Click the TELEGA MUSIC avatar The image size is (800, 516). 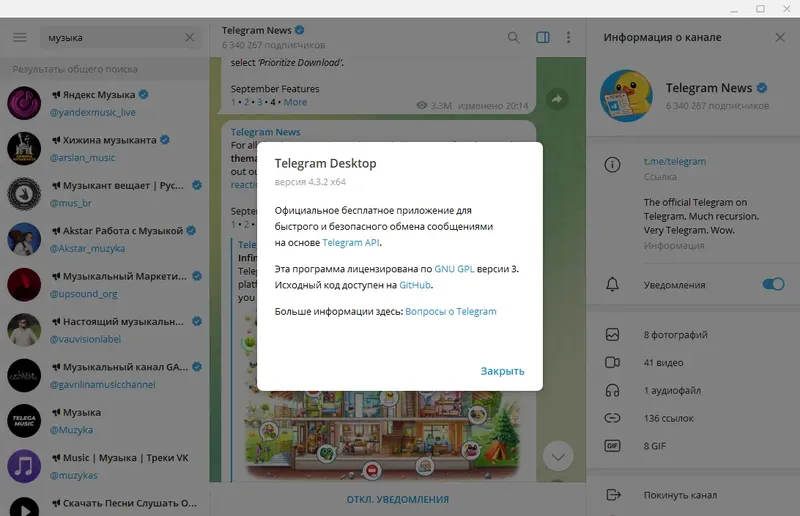(x=24, y=421)
